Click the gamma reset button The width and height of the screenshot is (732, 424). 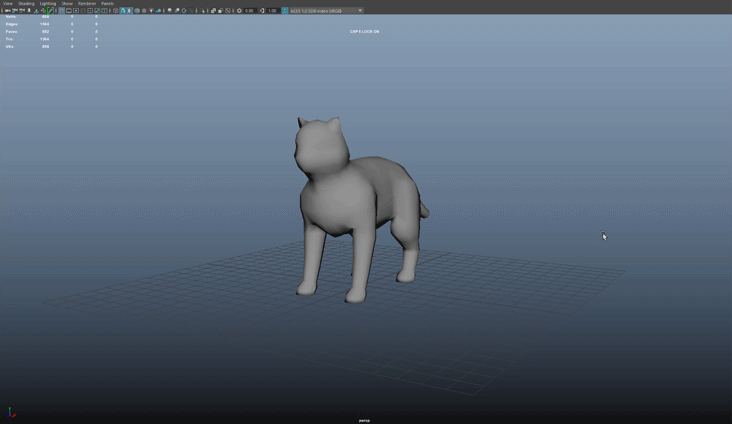pos(262,11)
